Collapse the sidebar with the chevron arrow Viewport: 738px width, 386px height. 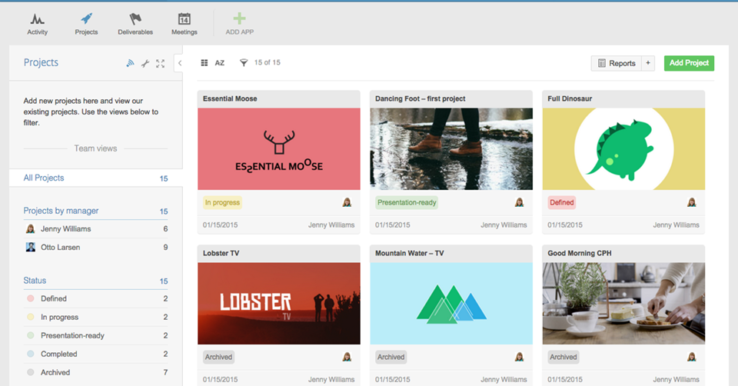pos(179,63)
